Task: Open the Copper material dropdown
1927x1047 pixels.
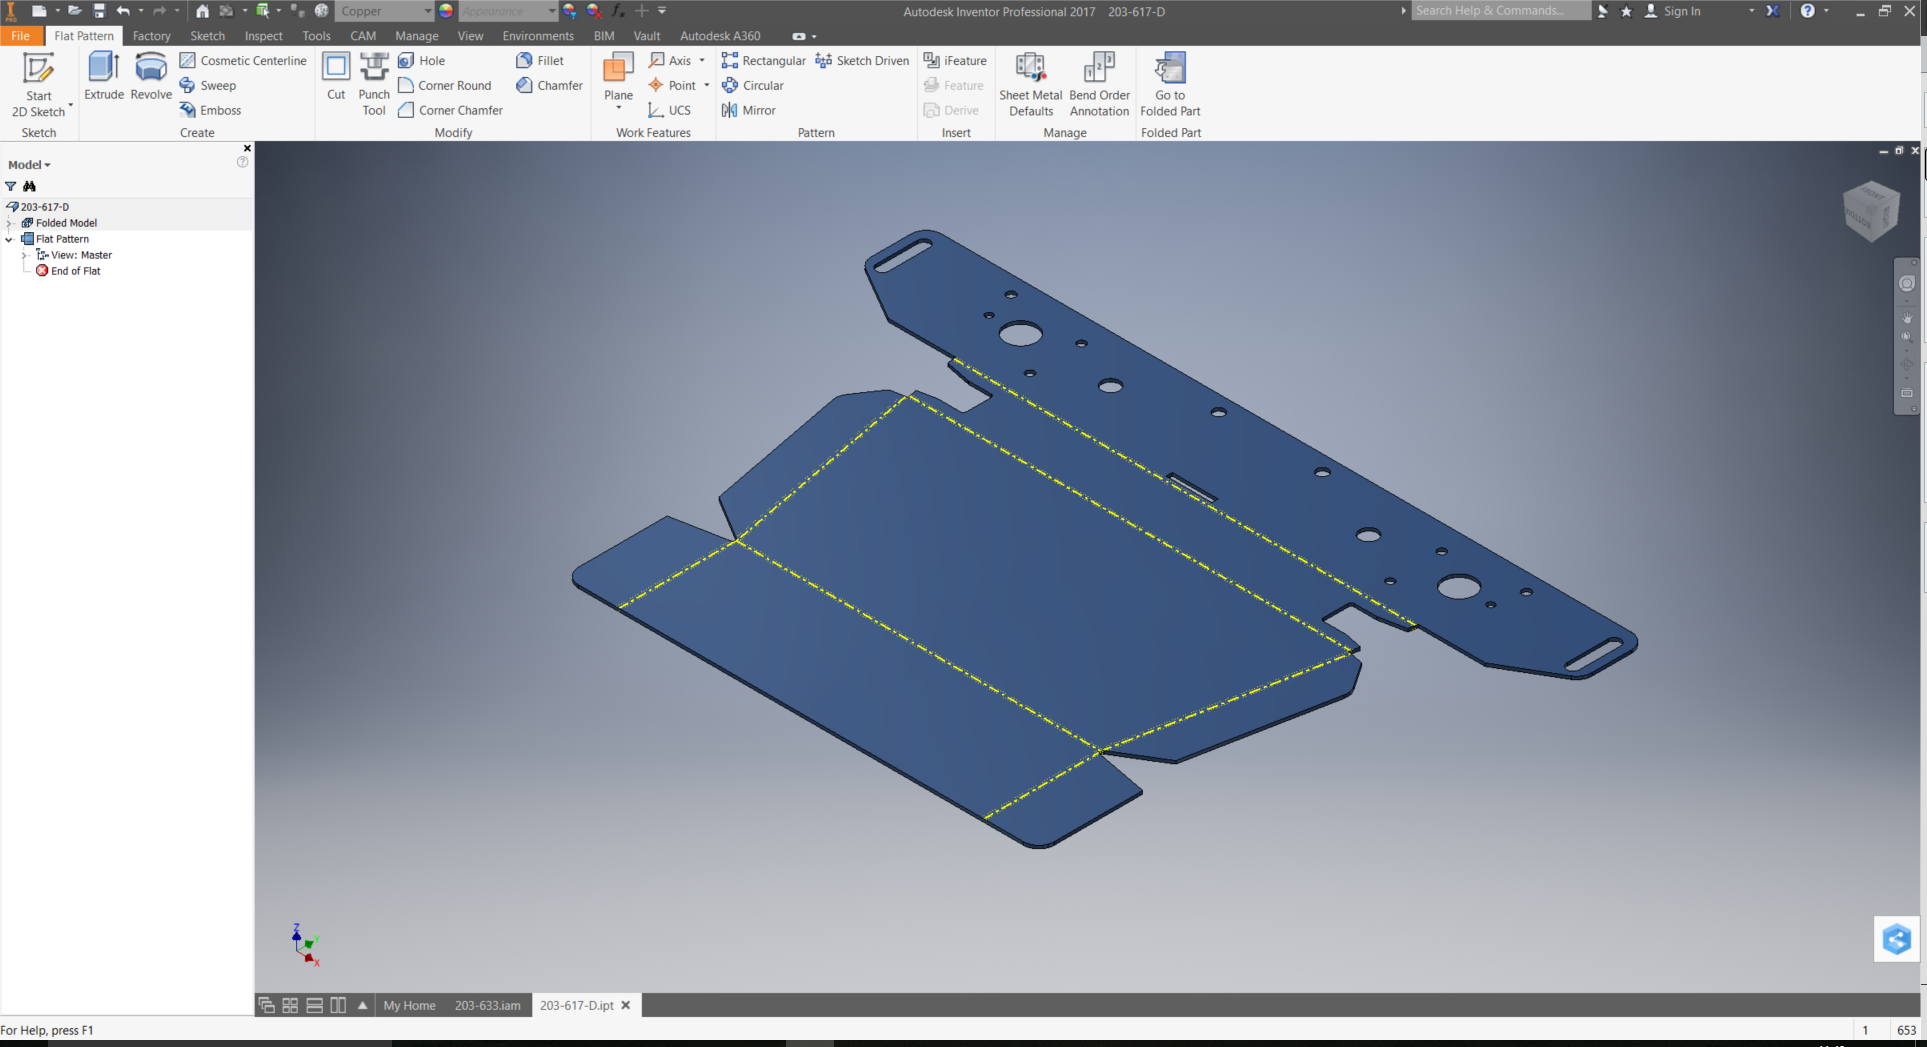Action: coord(427,11)
